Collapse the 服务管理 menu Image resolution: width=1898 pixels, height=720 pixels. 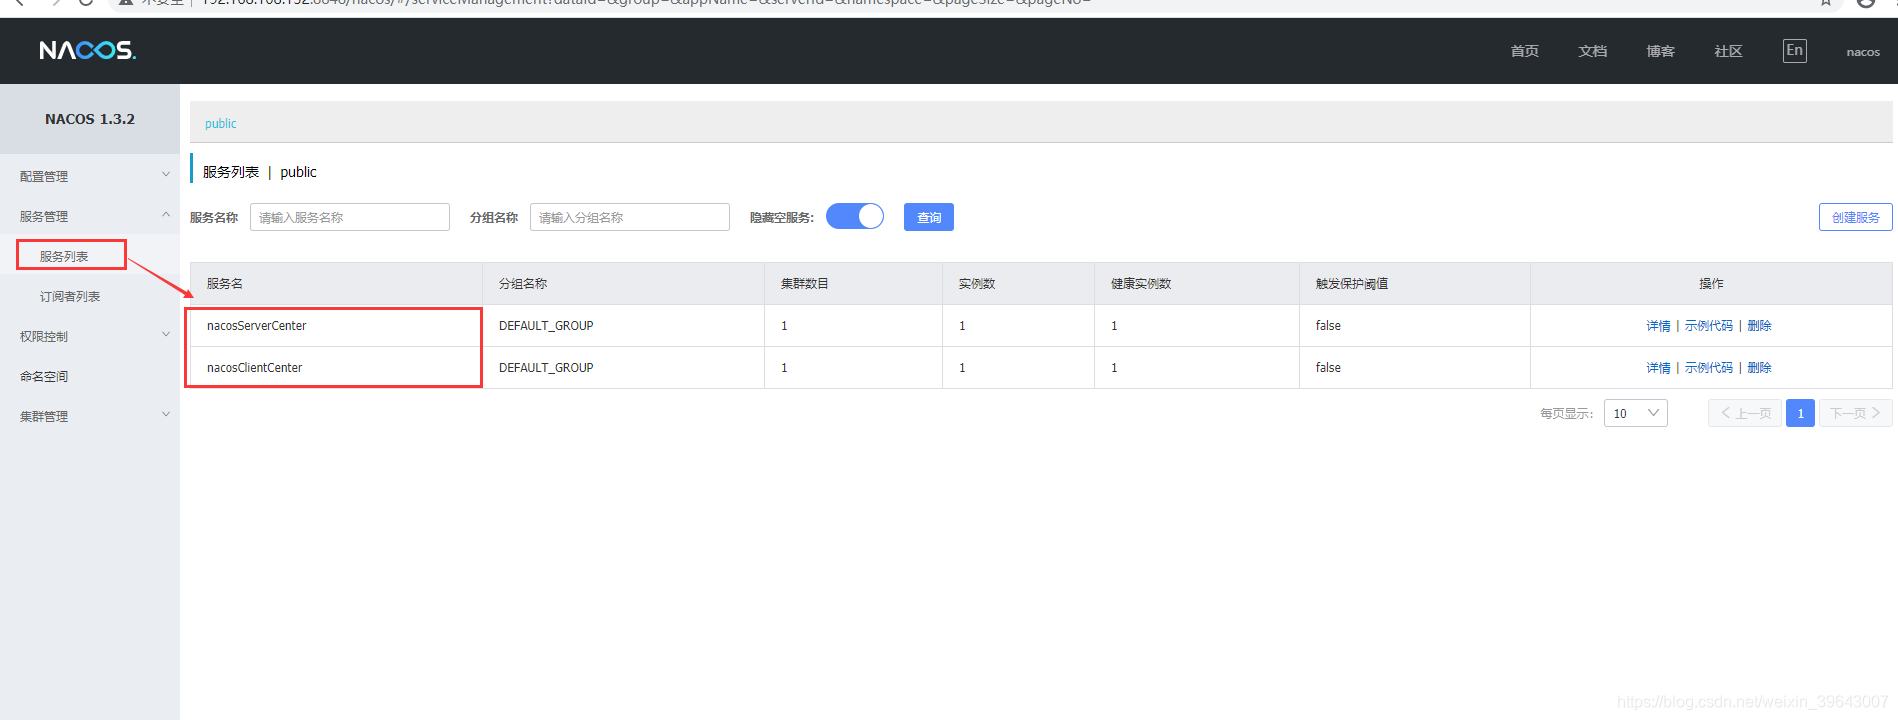90,216
